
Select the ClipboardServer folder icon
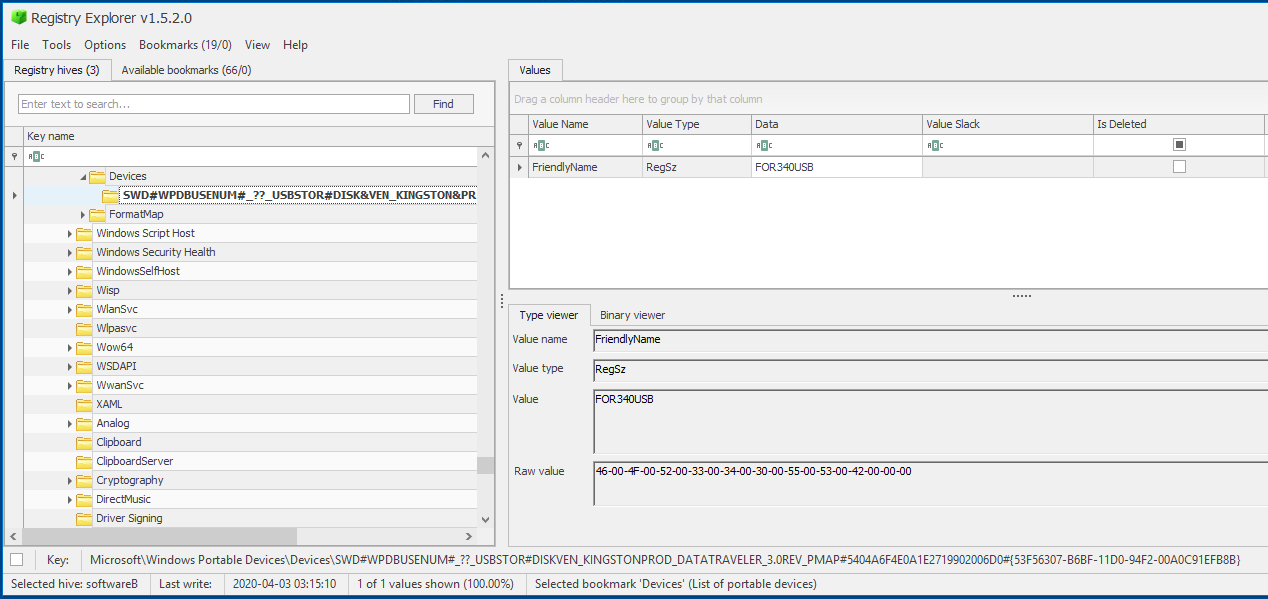pyautogui.click(x=84, y=462)
